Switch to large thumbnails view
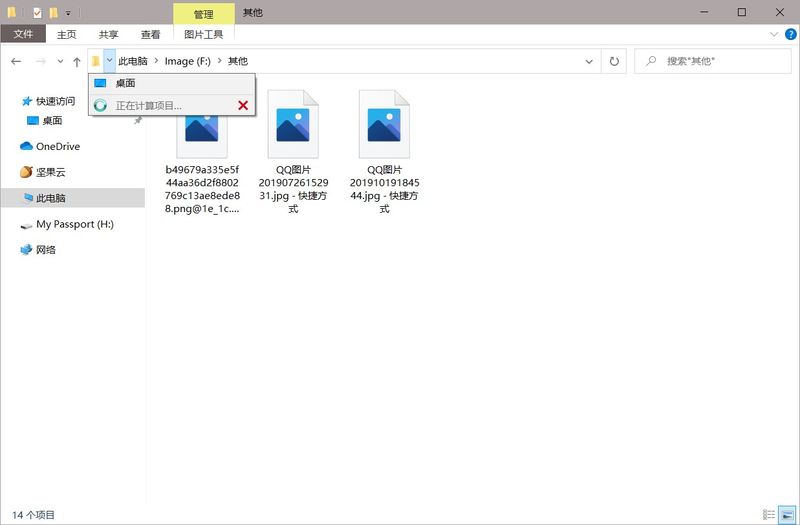This screenshot has width=800, height=525. [786, 514]
